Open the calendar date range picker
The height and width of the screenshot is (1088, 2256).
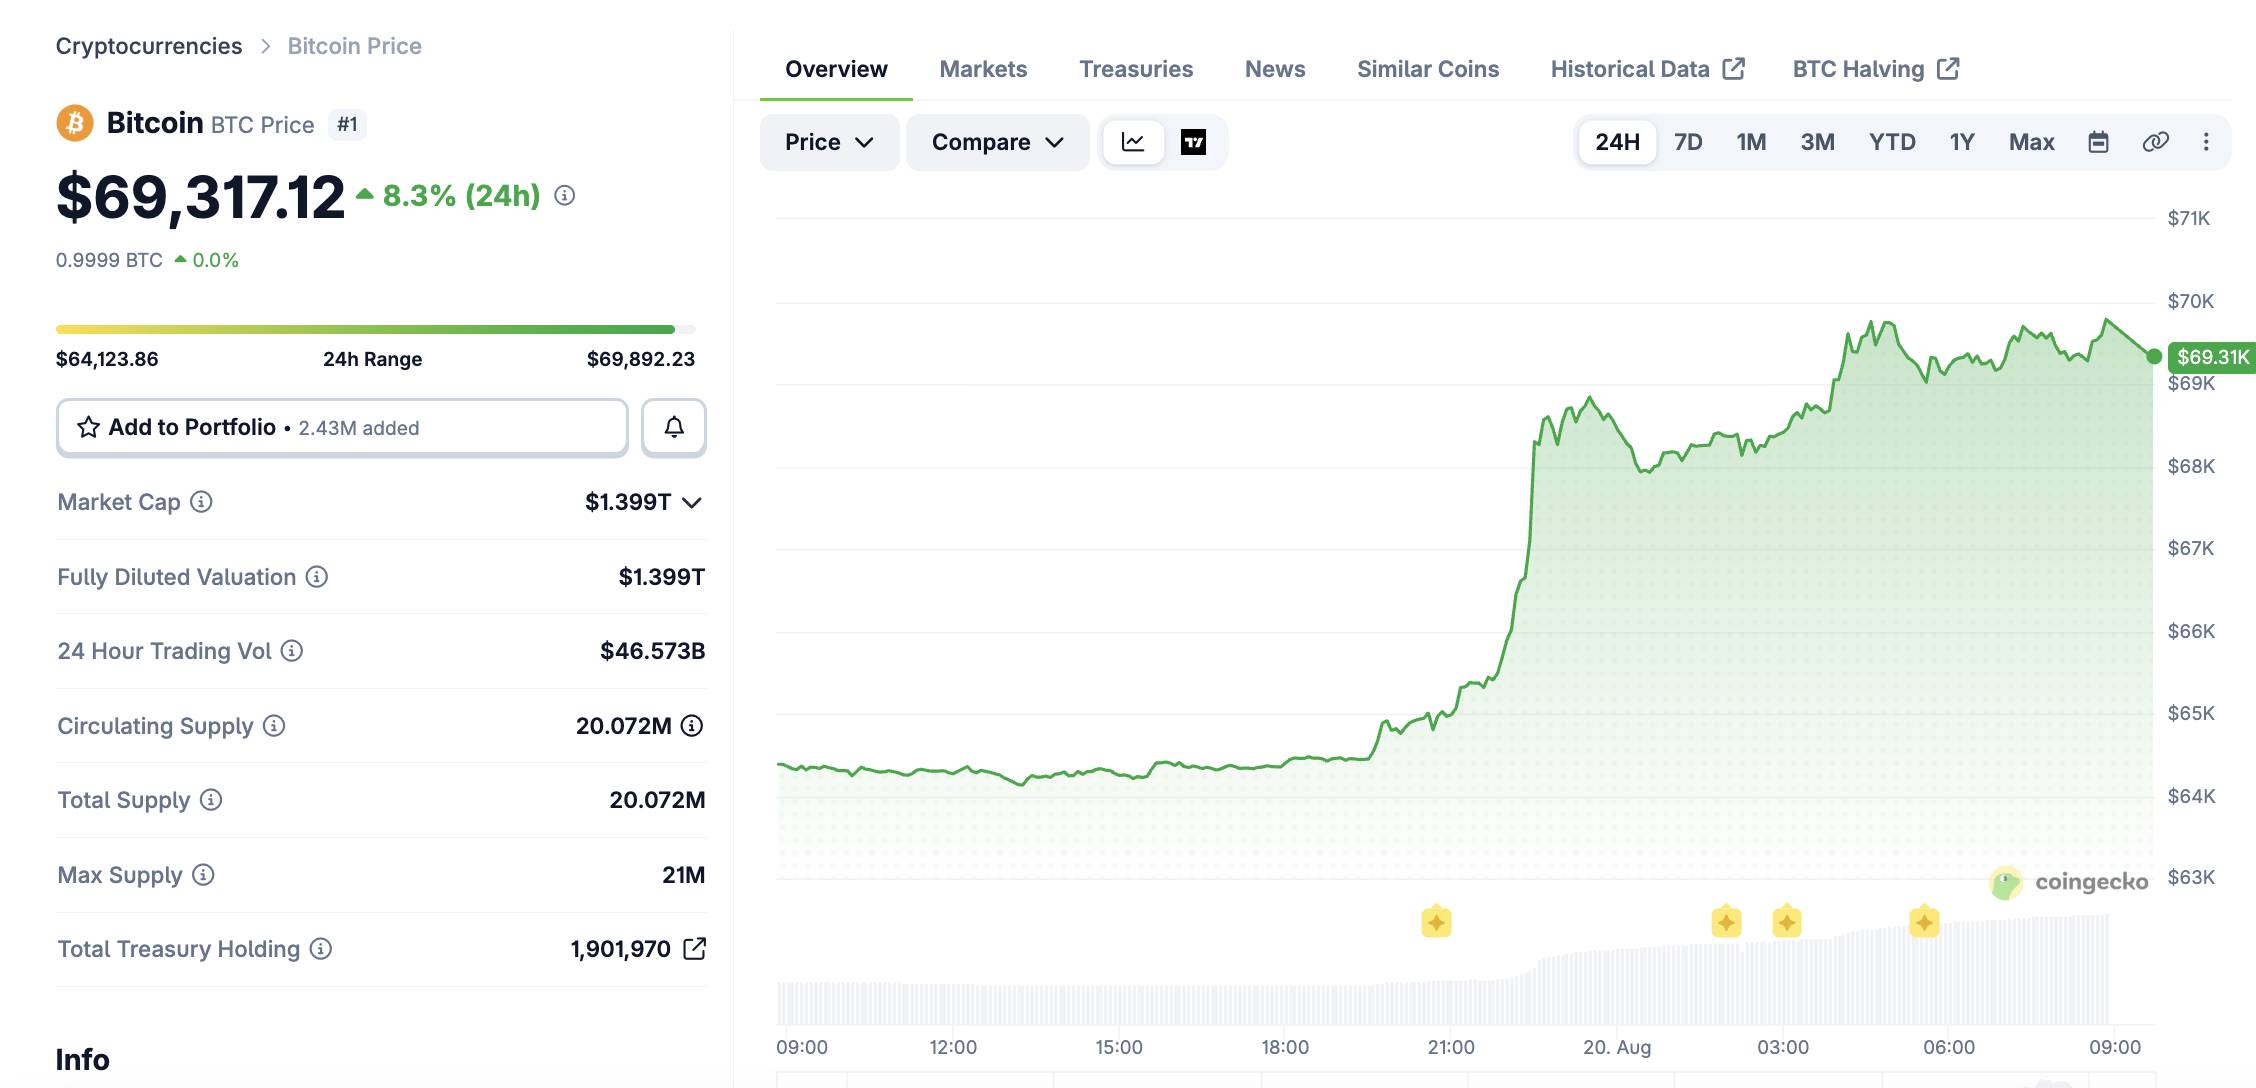coord(2098,142)
